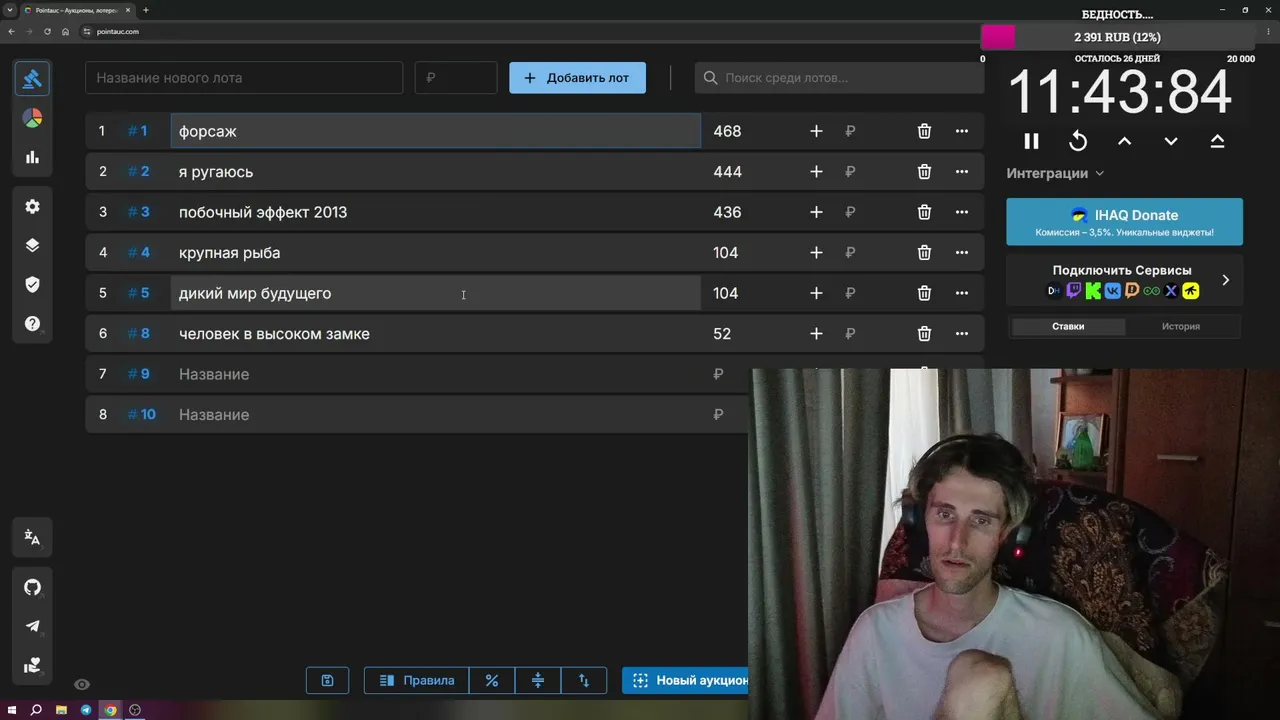Click the layers icon in sidebar
The height and width of the screenshot is (720, 1280).
pos(32,245)
